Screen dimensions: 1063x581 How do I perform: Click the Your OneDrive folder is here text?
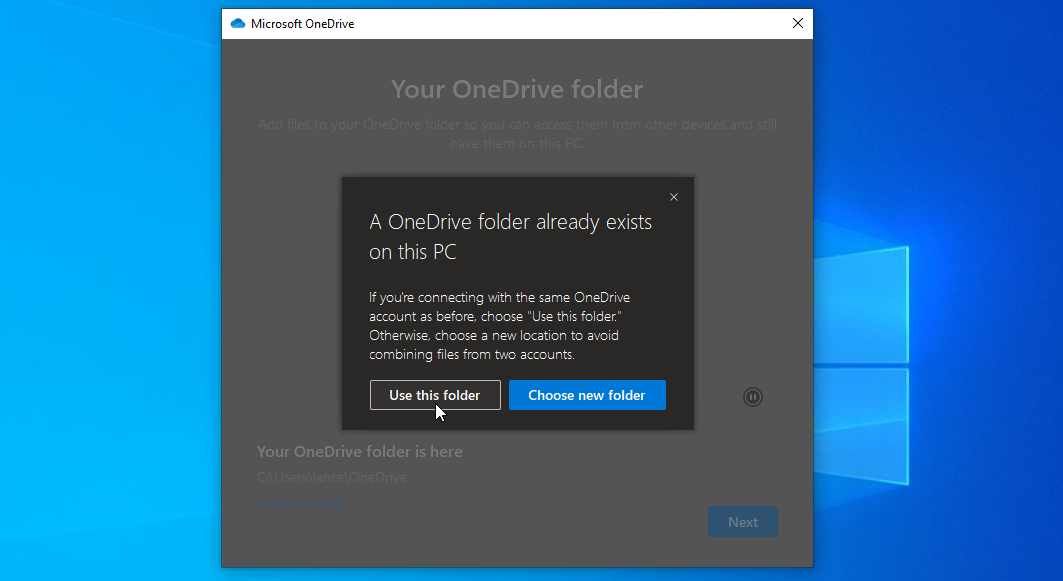[359, 451]
